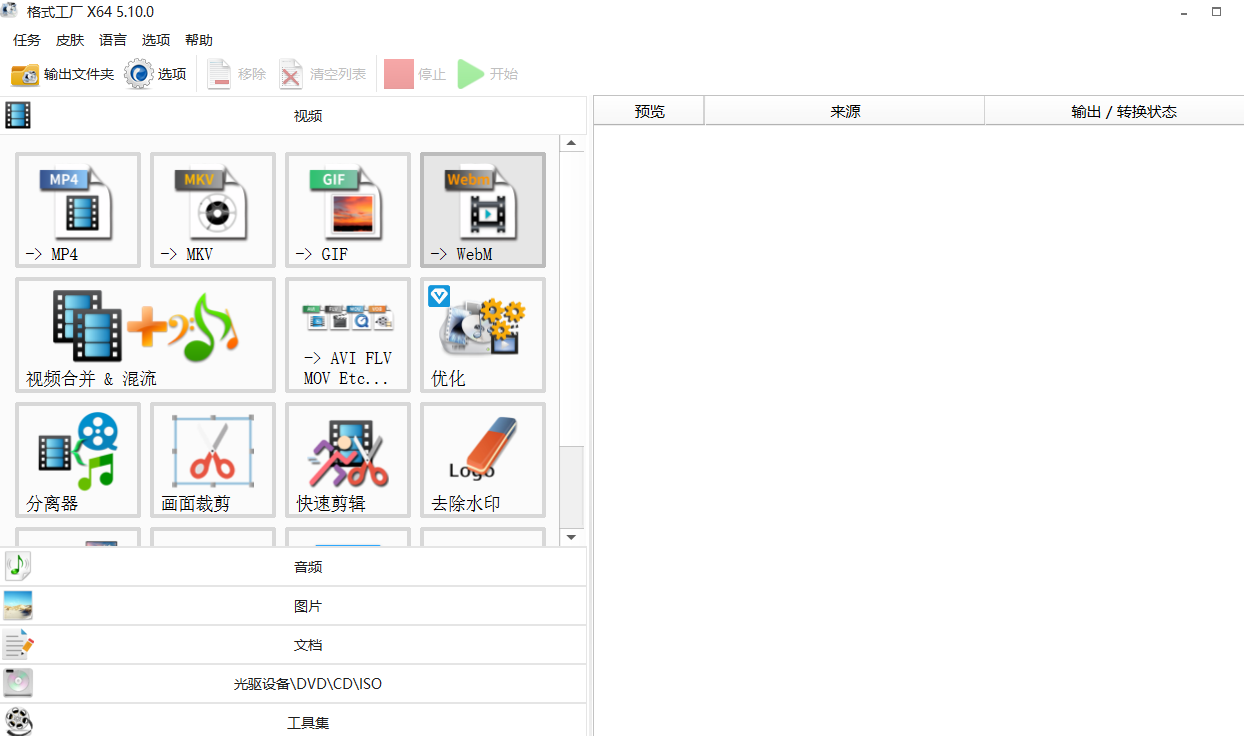
Task: Open the 帮助 menu
Action: (x=199, y=40)
